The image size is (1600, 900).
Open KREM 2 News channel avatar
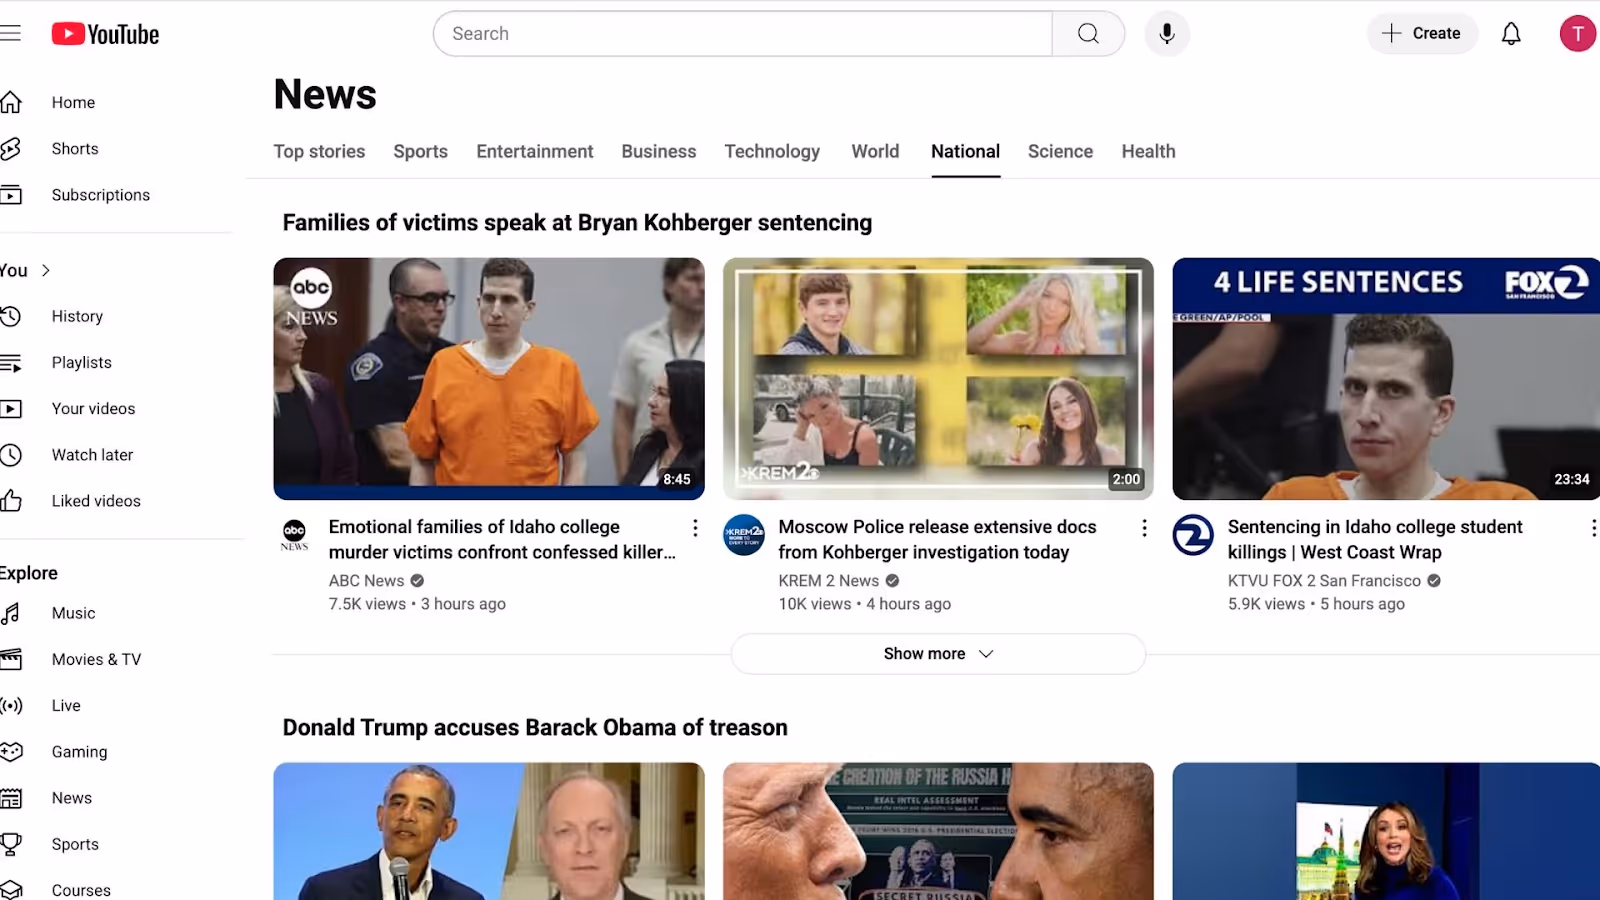744,535
